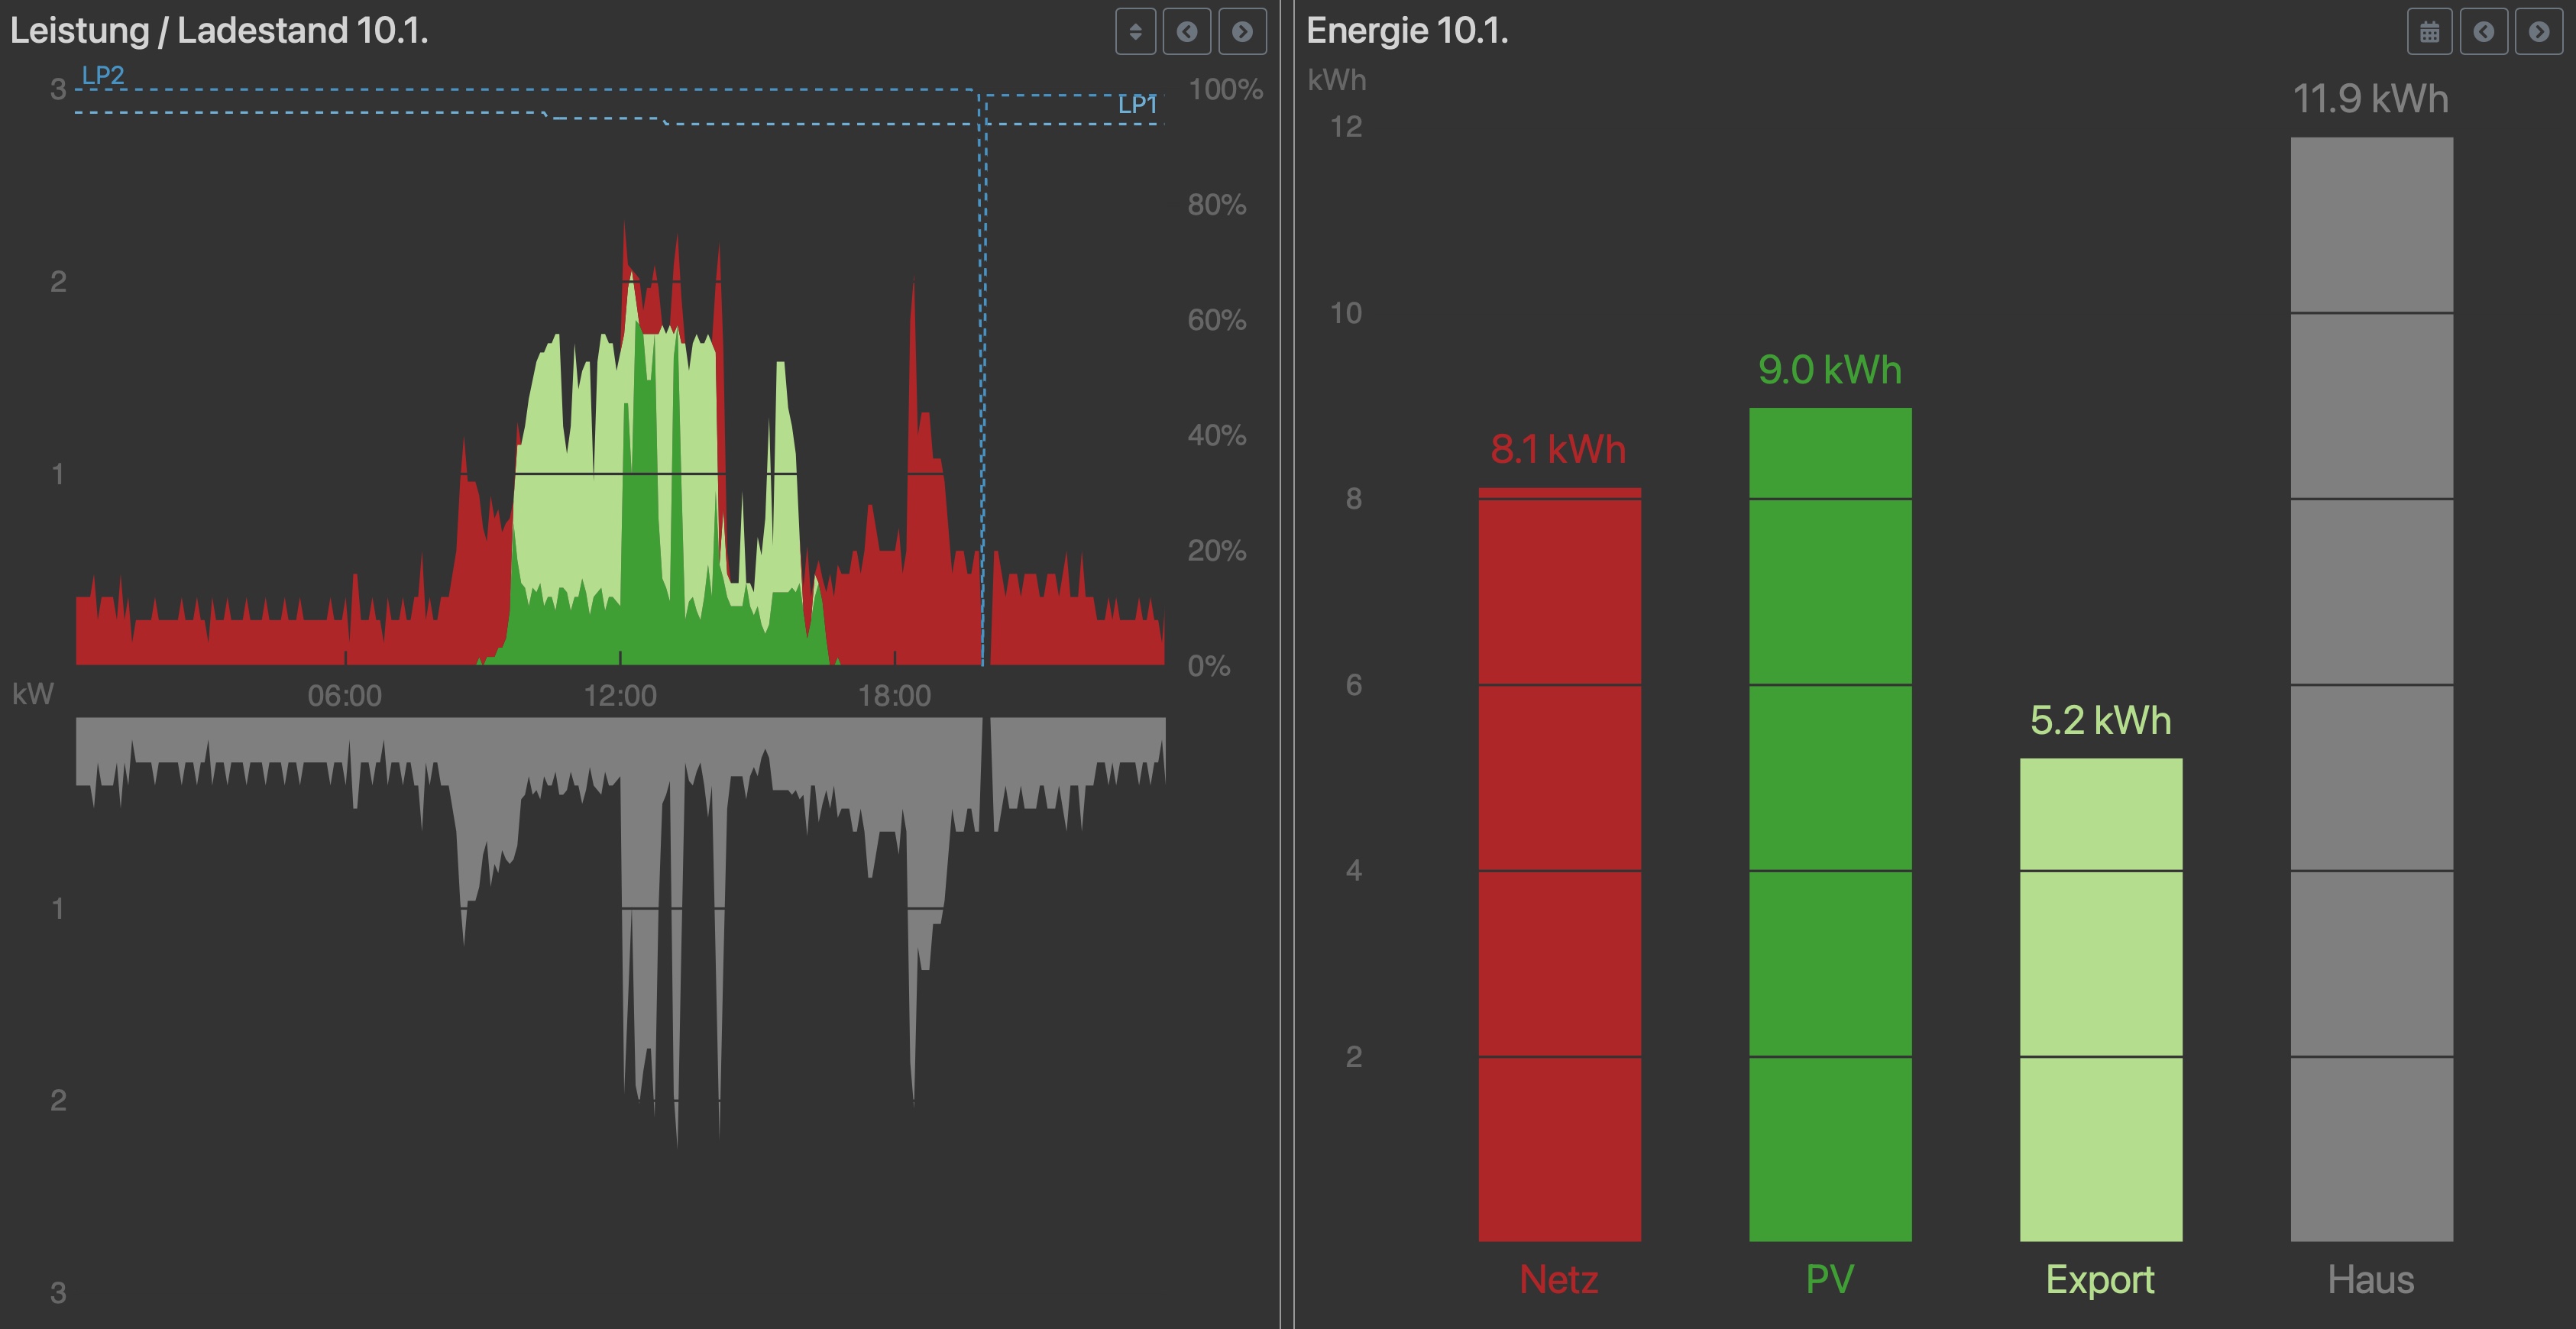Image resolution: width=2576 pixels, height=1329 pixels.
Task: Go to previous day in Energie panel
Action: 2483,32
